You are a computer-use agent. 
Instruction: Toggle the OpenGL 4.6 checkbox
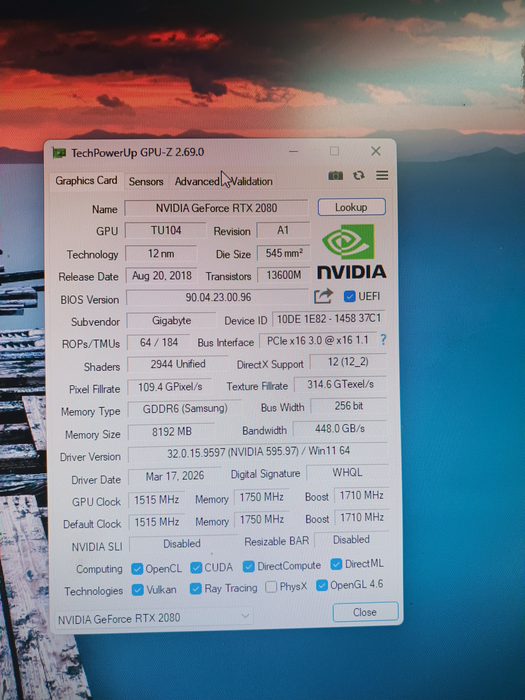click(321, 585)
